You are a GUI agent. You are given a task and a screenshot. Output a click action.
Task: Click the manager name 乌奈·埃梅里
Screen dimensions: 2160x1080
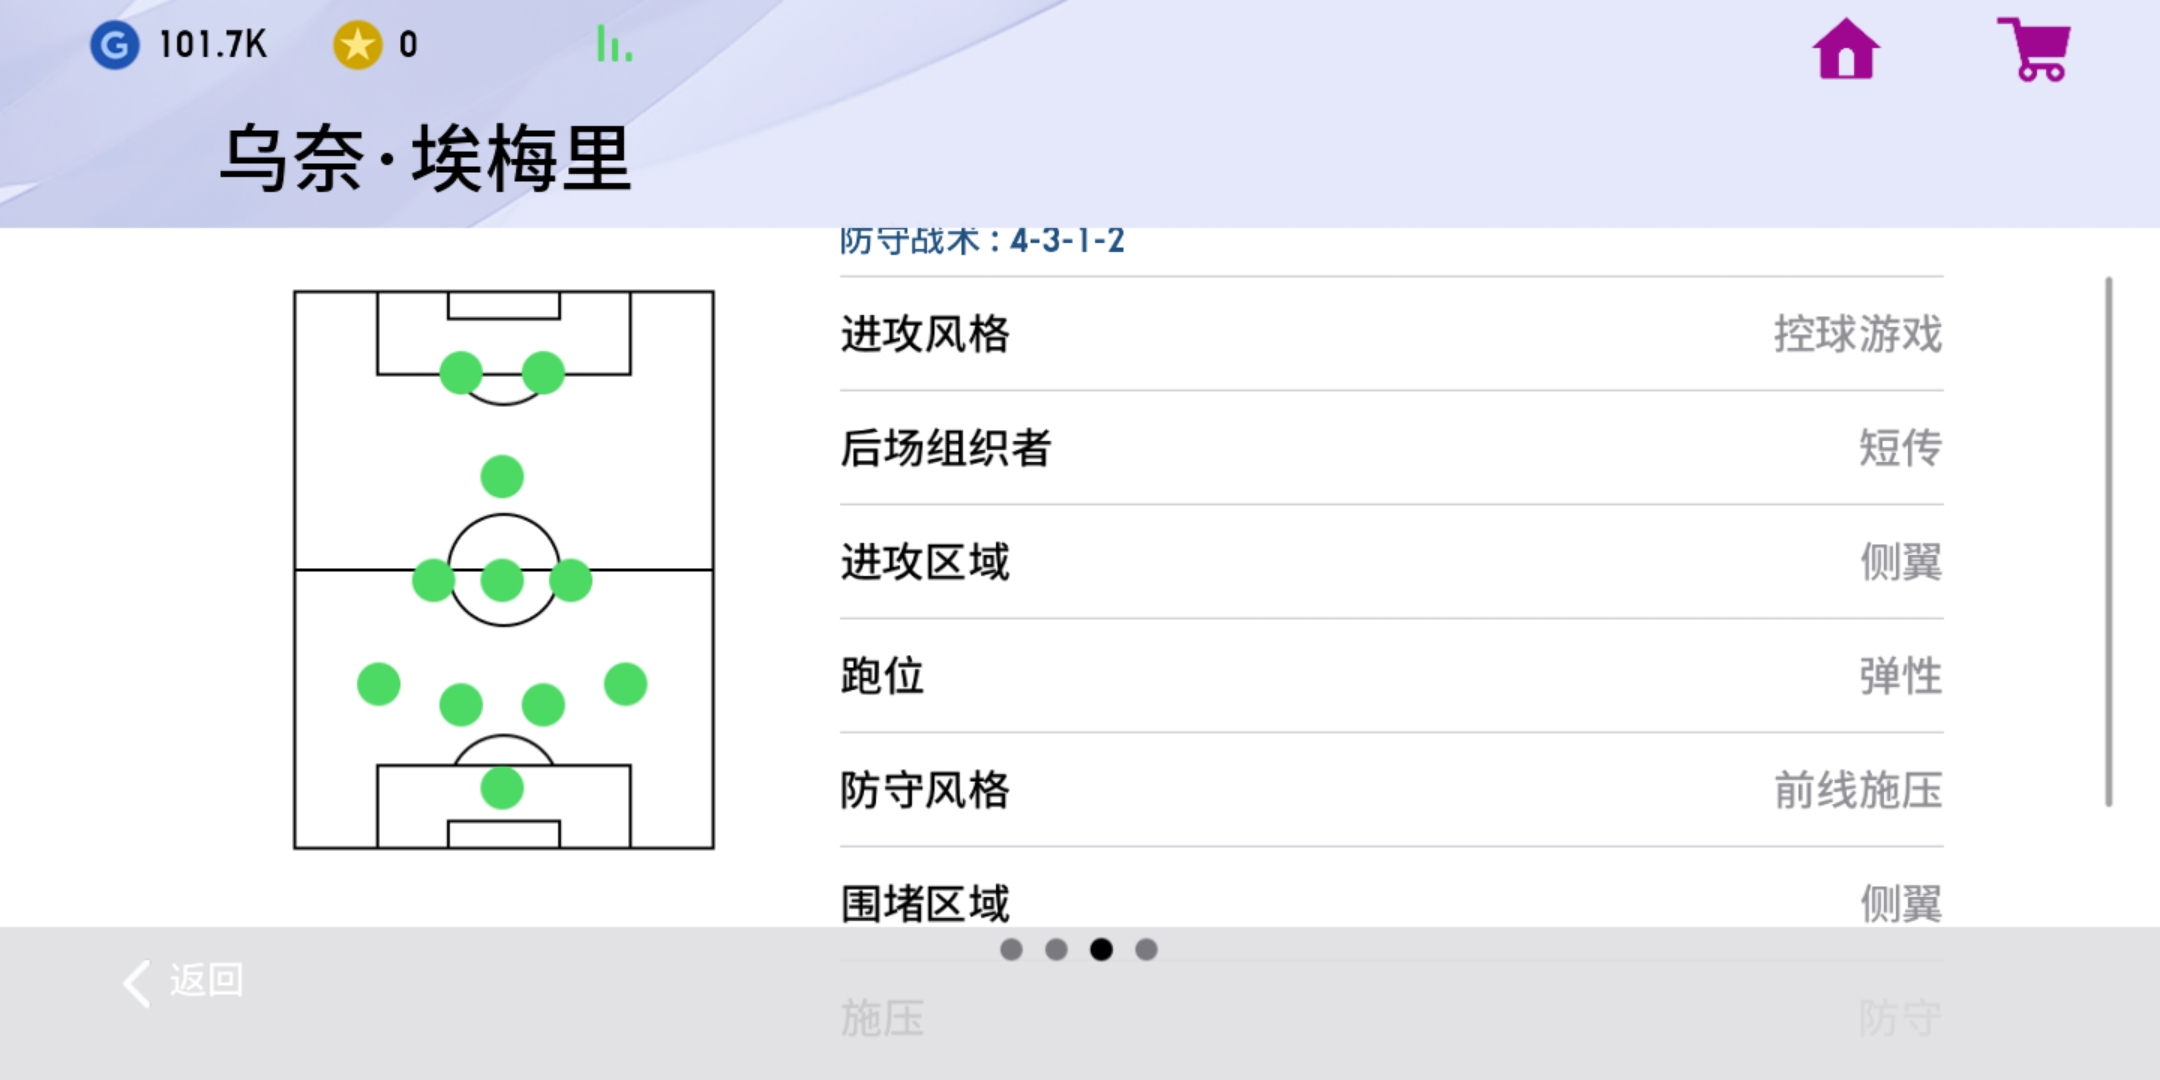[427, 155]
